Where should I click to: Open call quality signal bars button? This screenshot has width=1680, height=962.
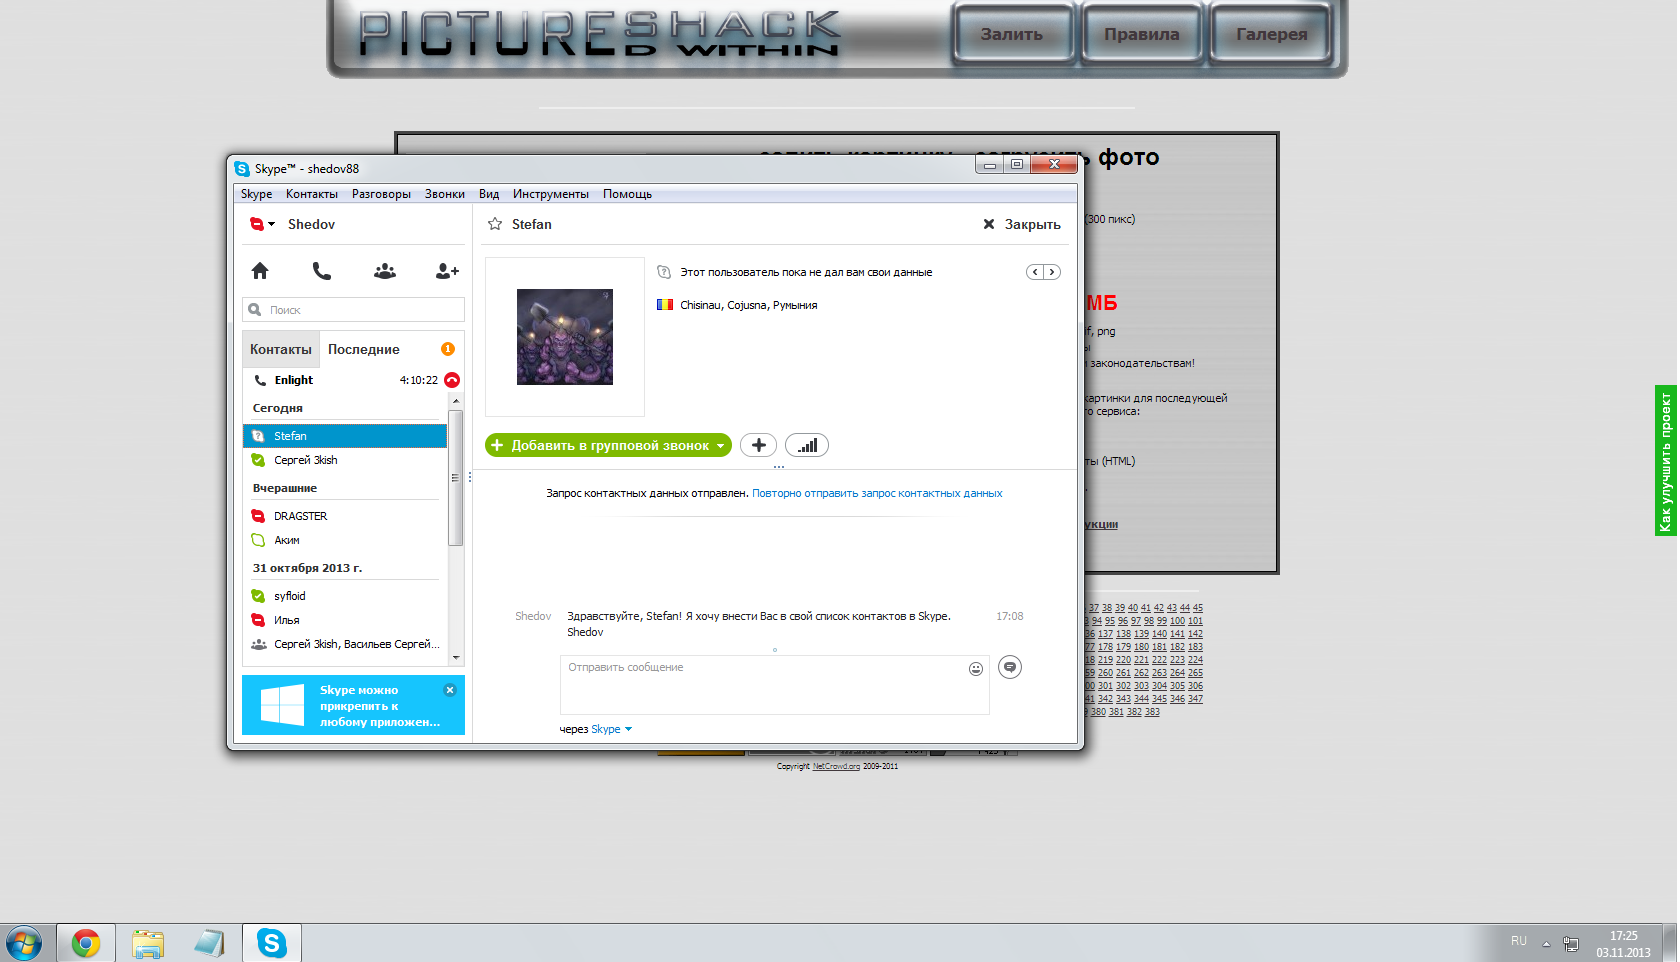coord(807,445)
